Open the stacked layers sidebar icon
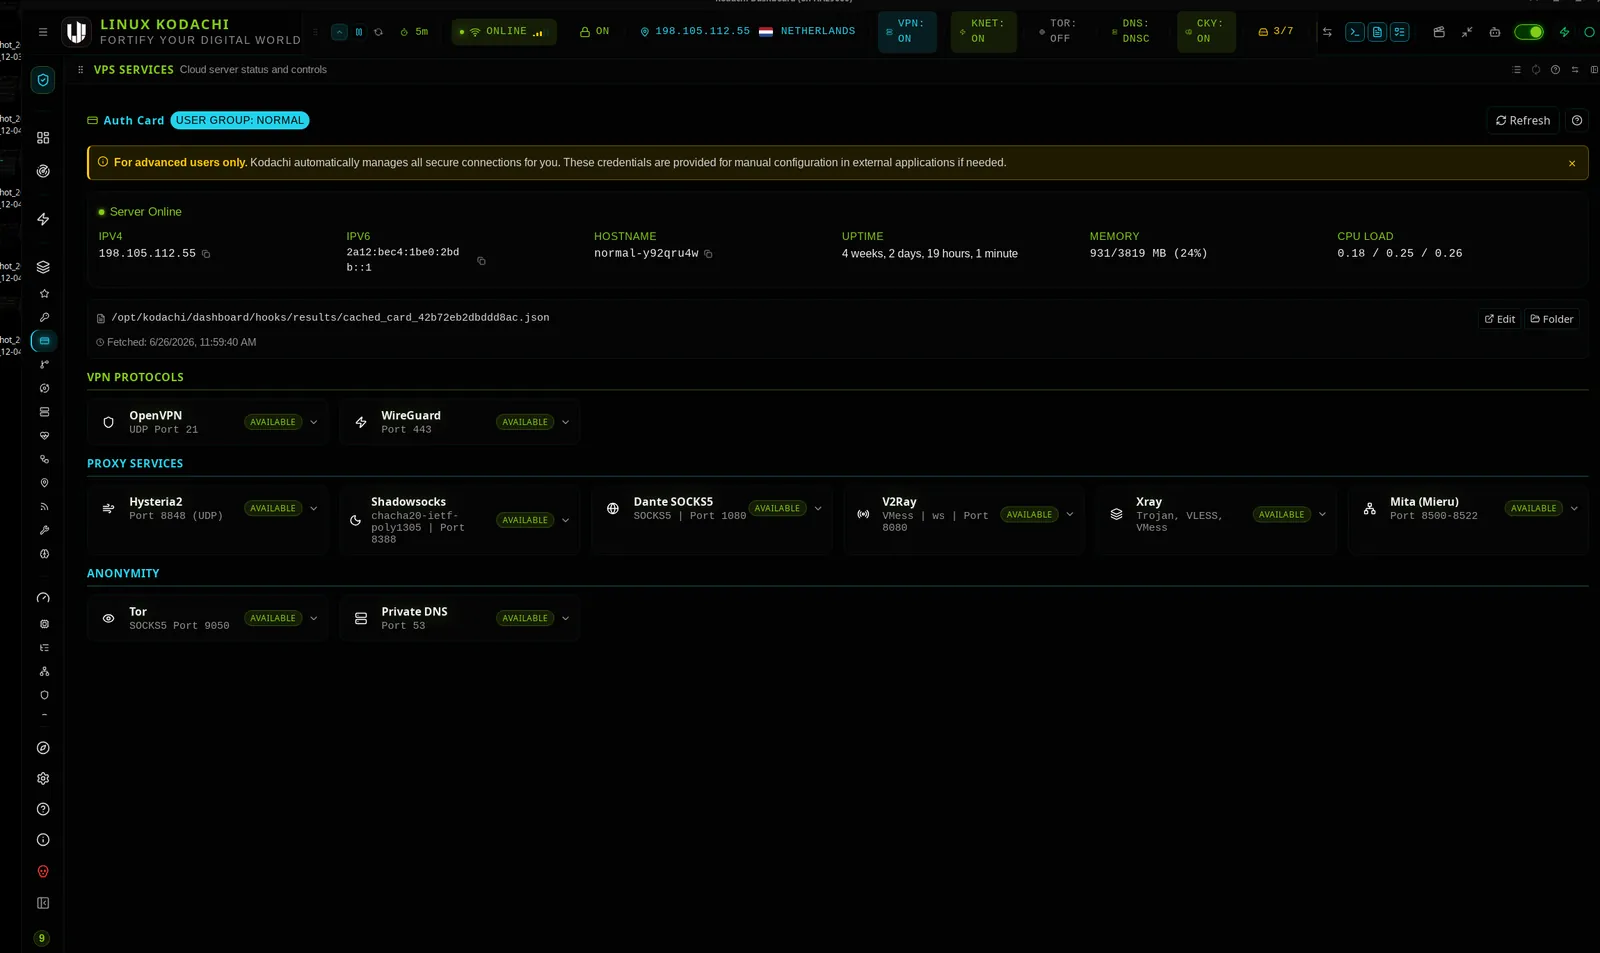Screen dimensions: 1600x953 coord(43,267)
